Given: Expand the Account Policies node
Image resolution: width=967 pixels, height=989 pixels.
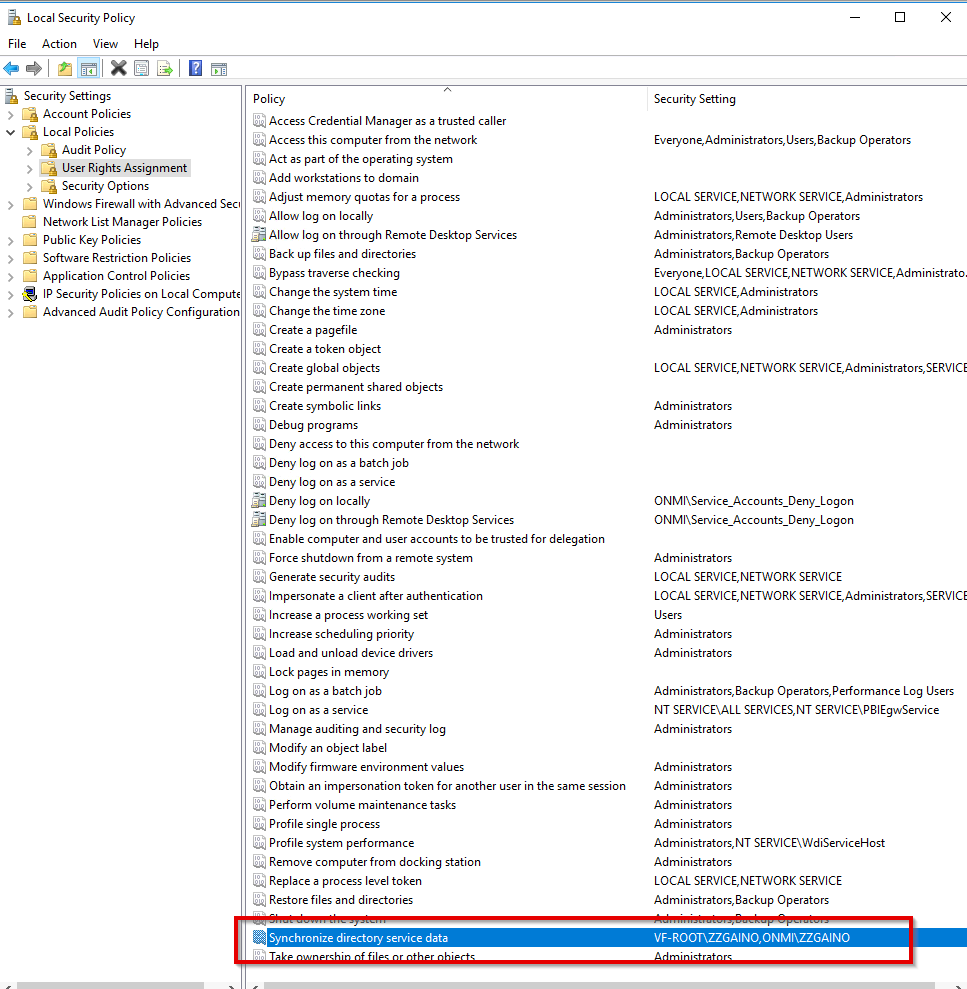Looking at the screenshot, I should point(11,114).
